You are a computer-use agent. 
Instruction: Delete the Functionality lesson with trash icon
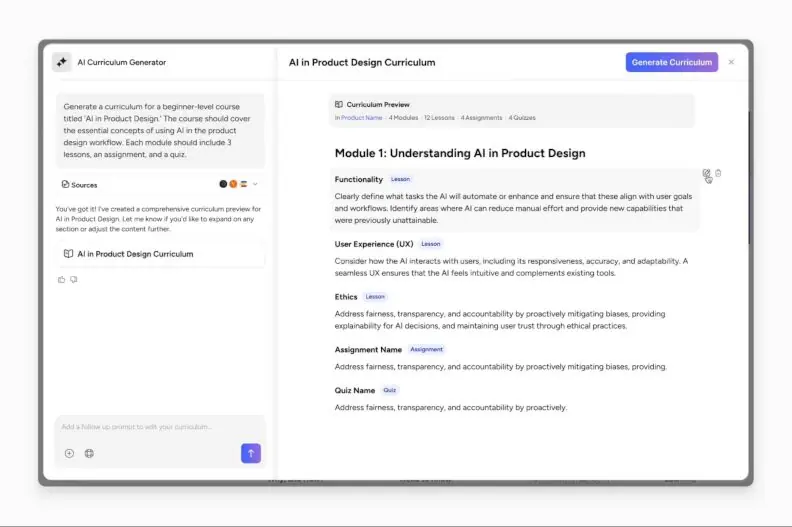(718, 173)
